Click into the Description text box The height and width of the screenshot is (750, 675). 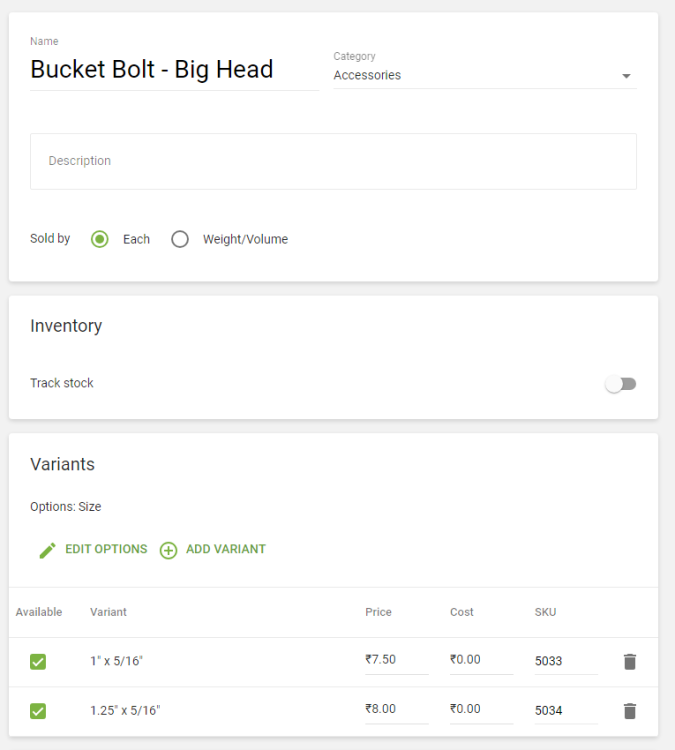333,161
